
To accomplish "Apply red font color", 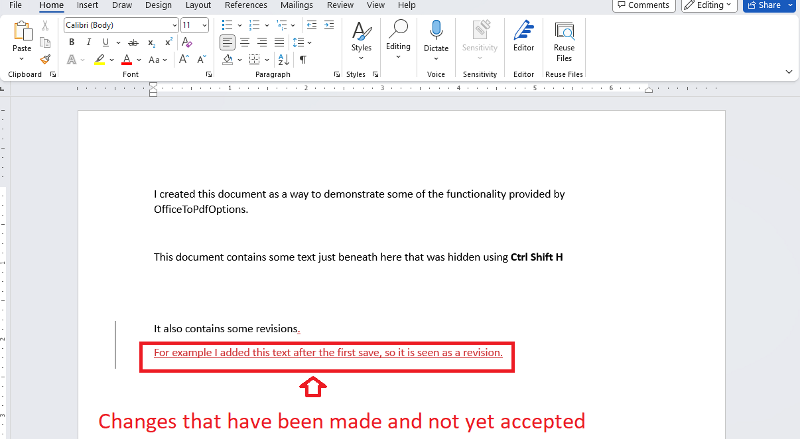I will pos(127,60).
